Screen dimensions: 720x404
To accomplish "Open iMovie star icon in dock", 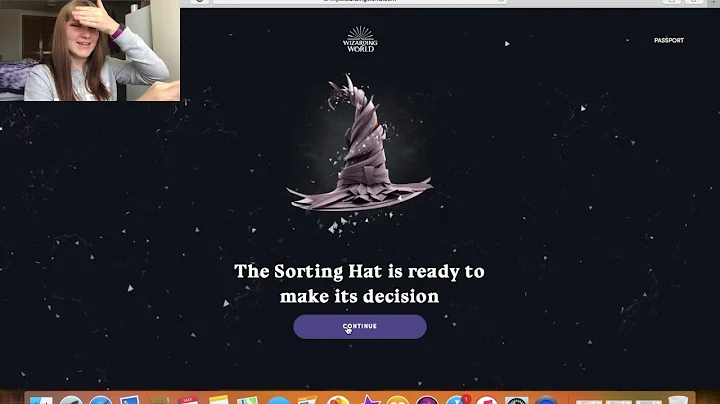I will coord(369,400).
